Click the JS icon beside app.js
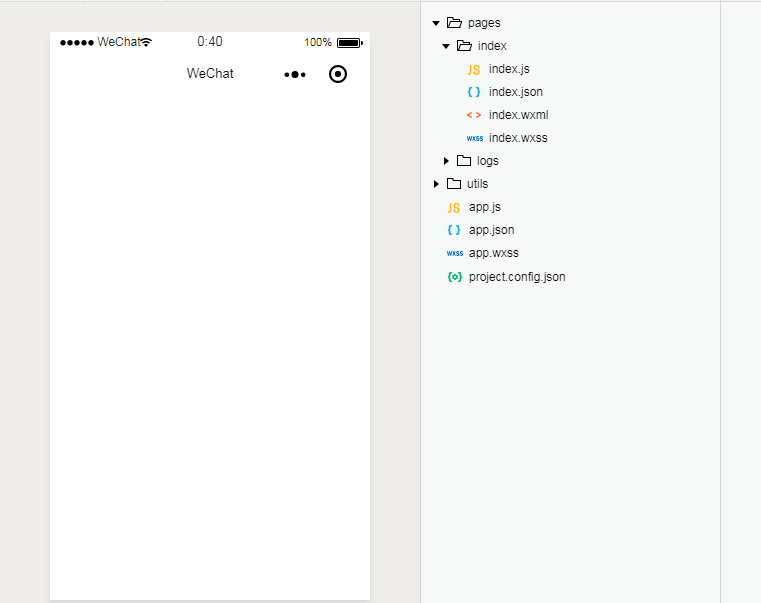Screen dimensions: 761x603 click(454, 207)
